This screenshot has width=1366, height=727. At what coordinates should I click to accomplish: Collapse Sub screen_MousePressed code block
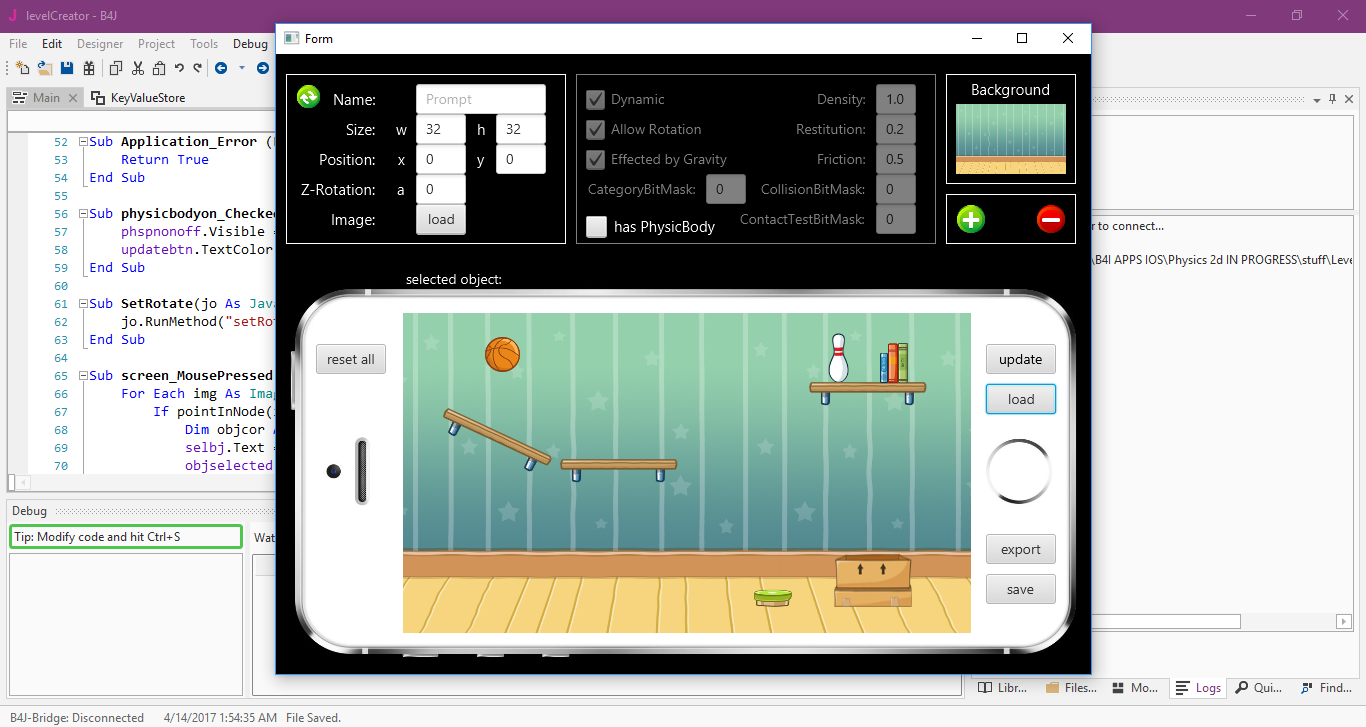coord(83,376)
